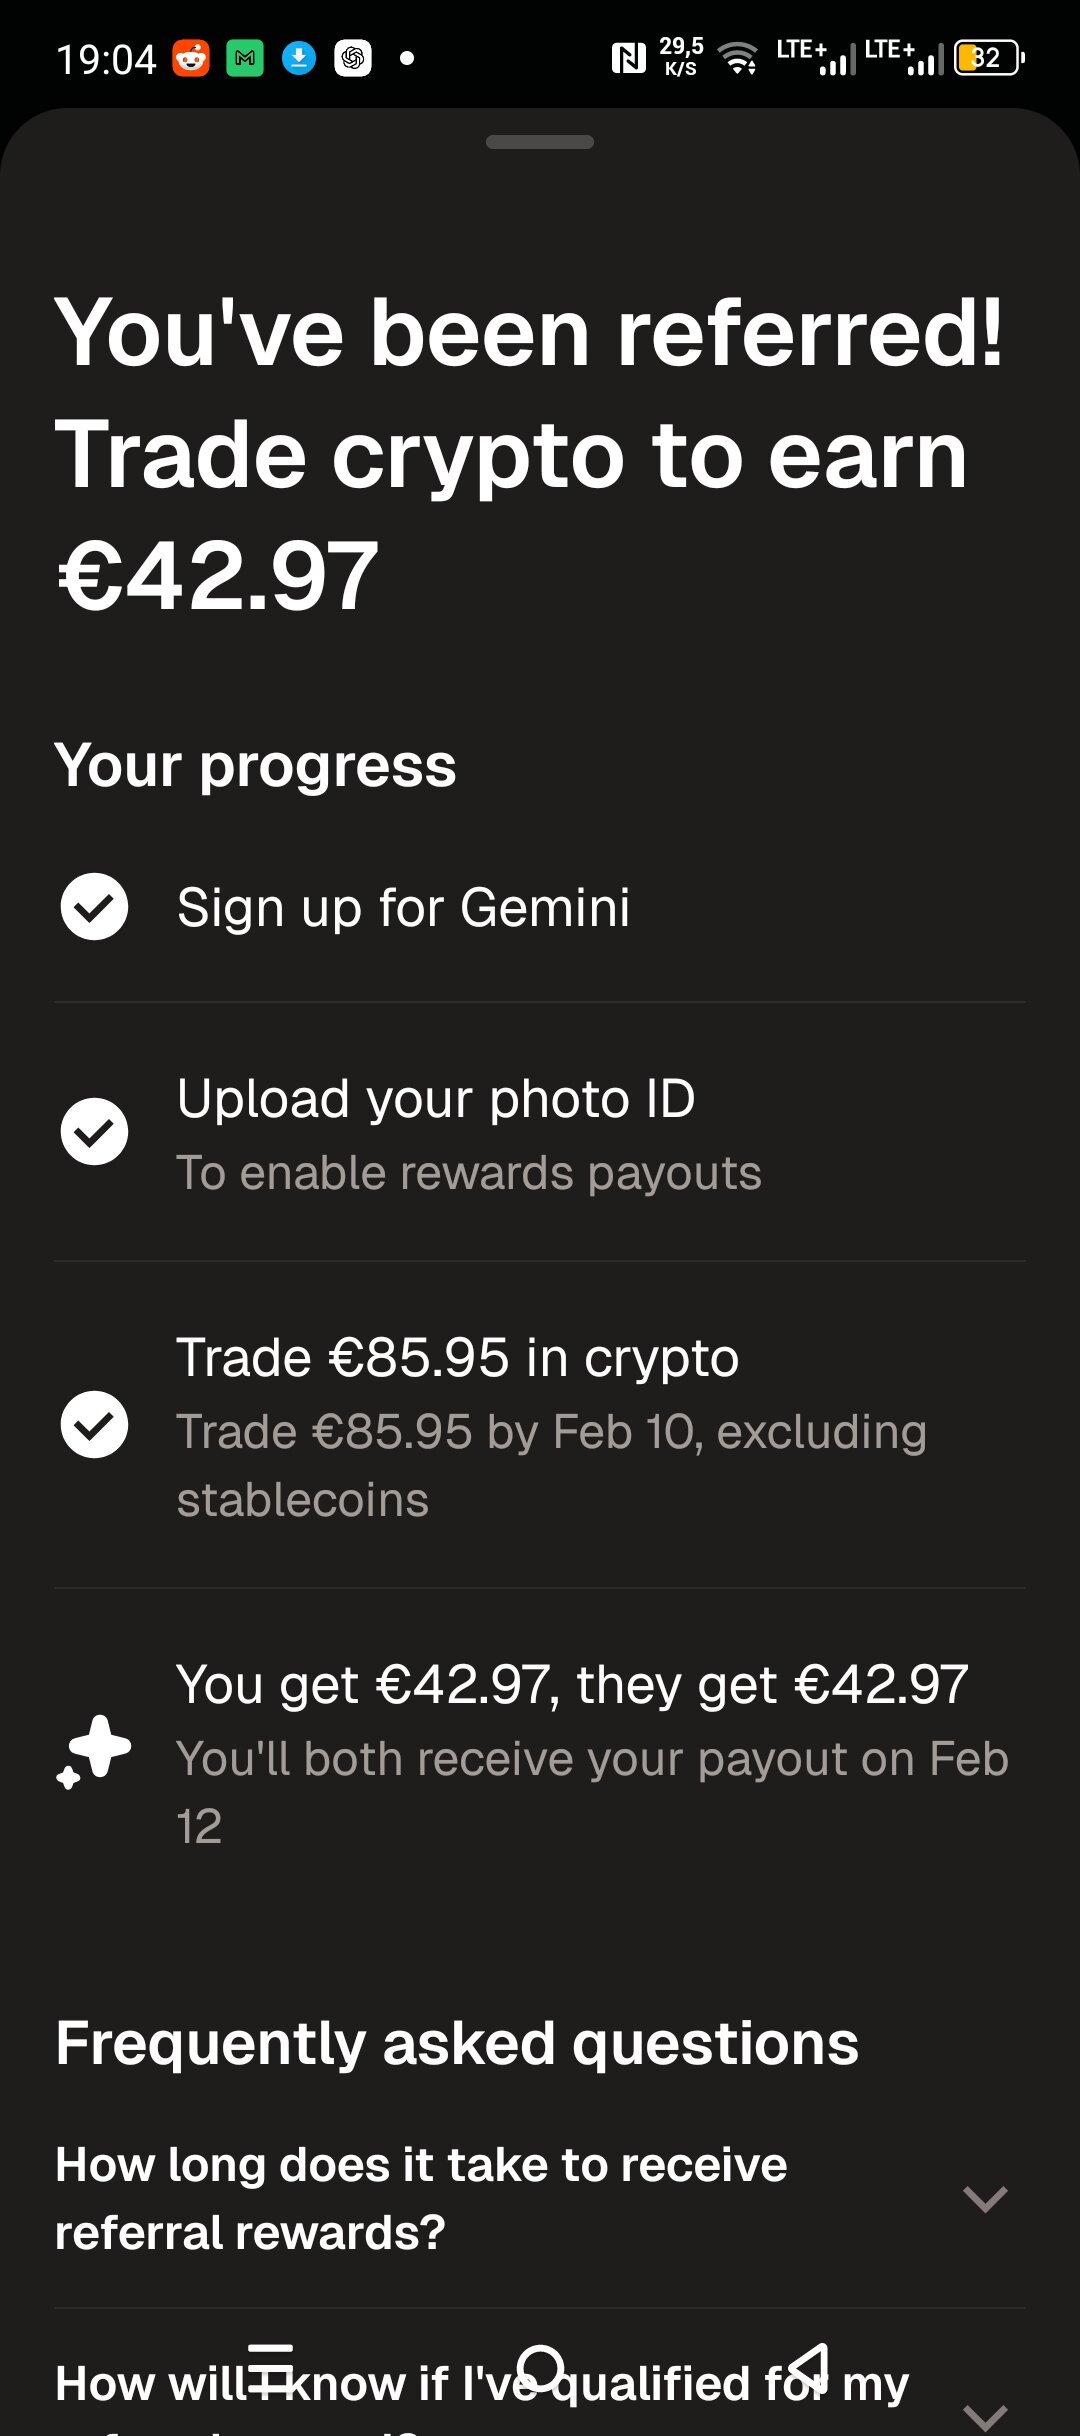Tap the sparkle reward icon
The image size is (1080, 2436).
pyautogui.click(x=94, y=1751)
